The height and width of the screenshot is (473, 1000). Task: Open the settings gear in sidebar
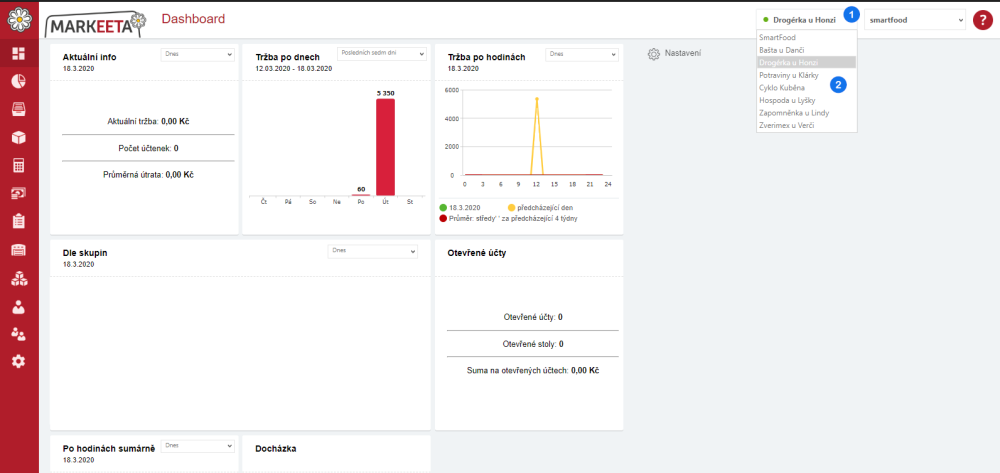pos(19,361)
